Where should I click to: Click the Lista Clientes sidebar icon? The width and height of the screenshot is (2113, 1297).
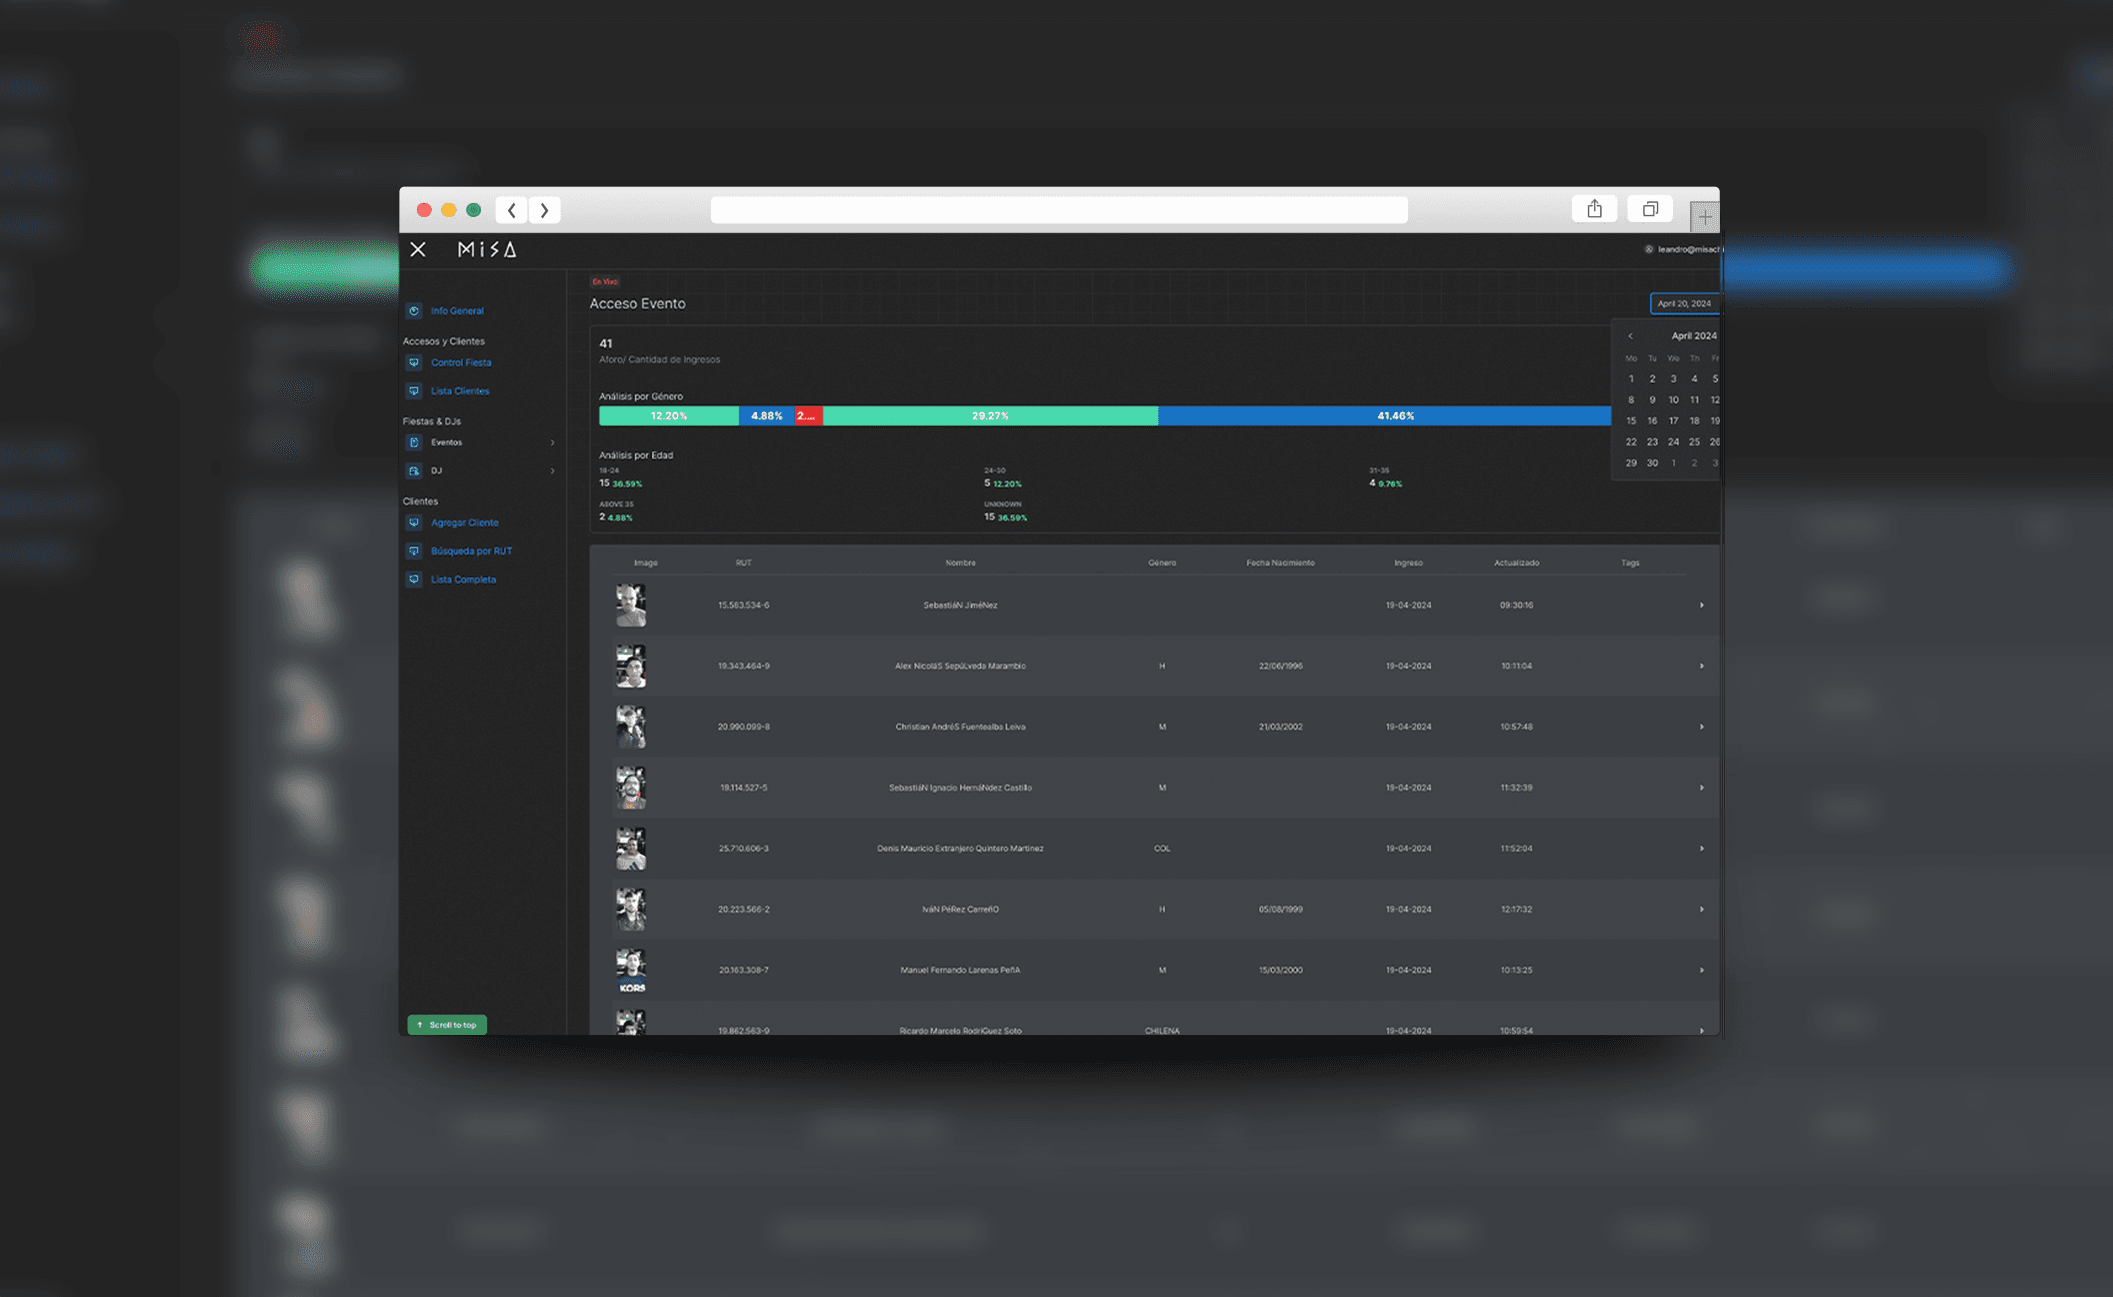tap(415, 391)
